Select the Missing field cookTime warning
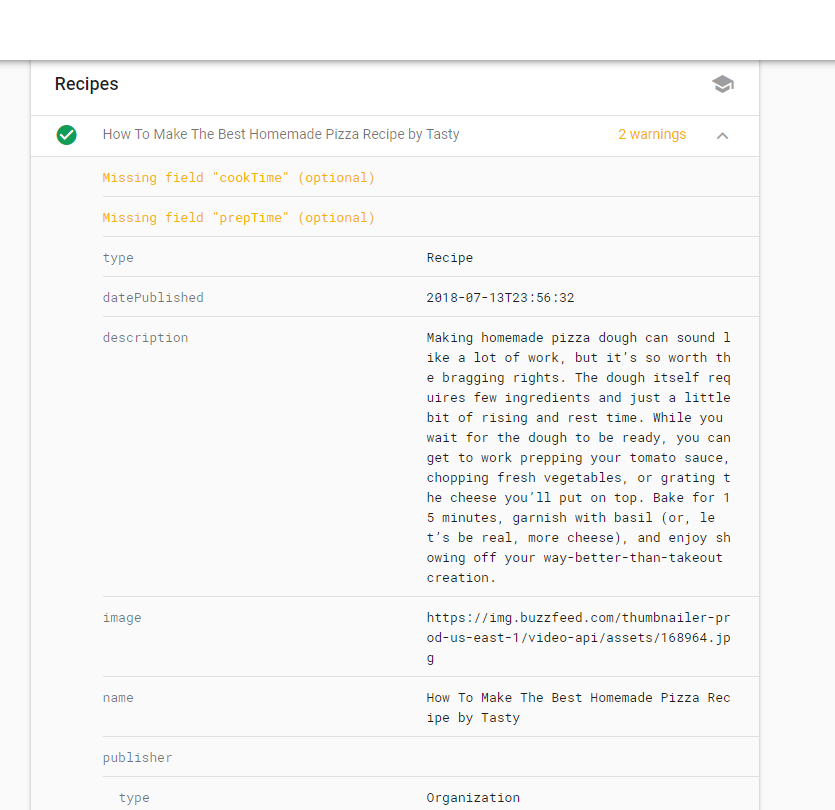The image size is (835, 810). 239,177
